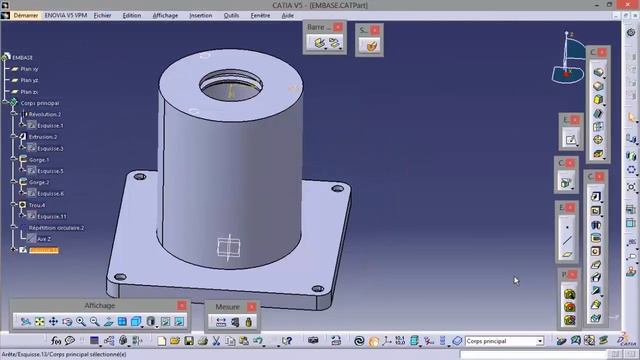Click the multi-view grid icon in Affichage
This screenshot has width=640, height=360.
[x=122, y=322]
